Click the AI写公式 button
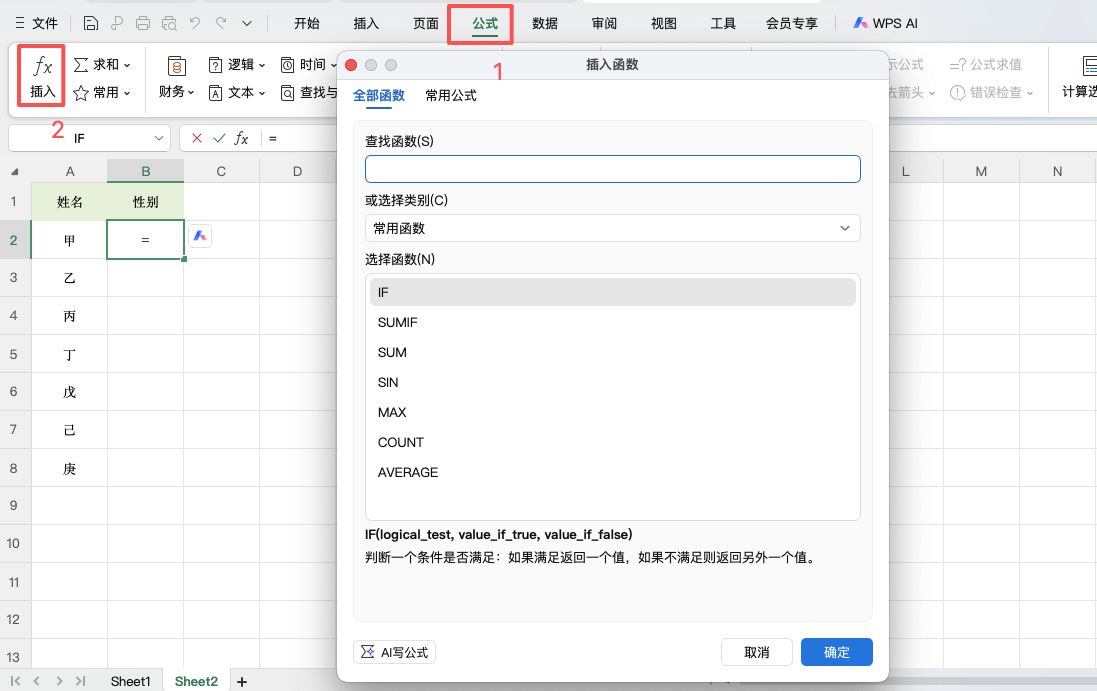 pyautogui.click(x=394, y=651)
